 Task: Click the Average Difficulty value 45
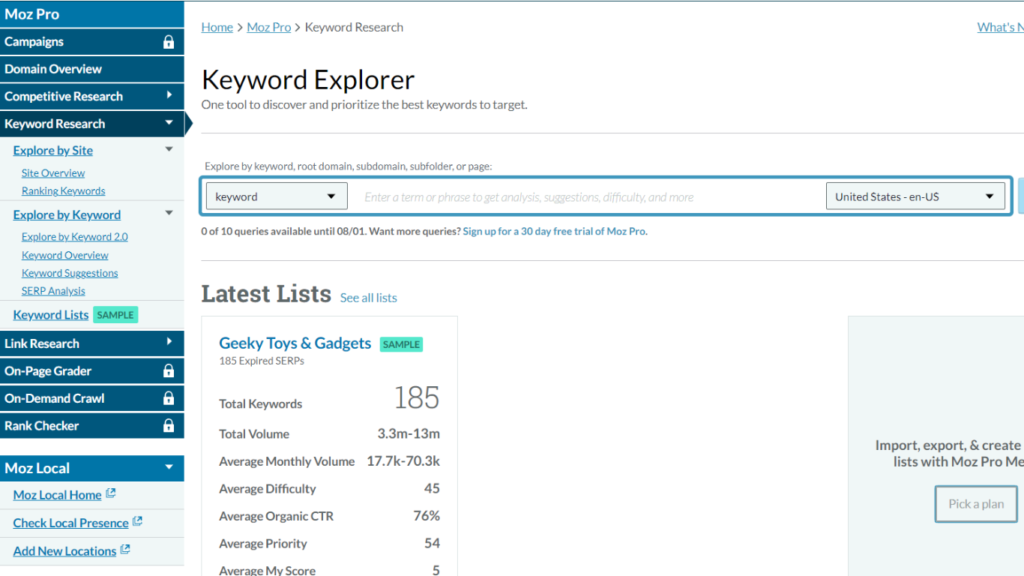(x=432, y=488)
